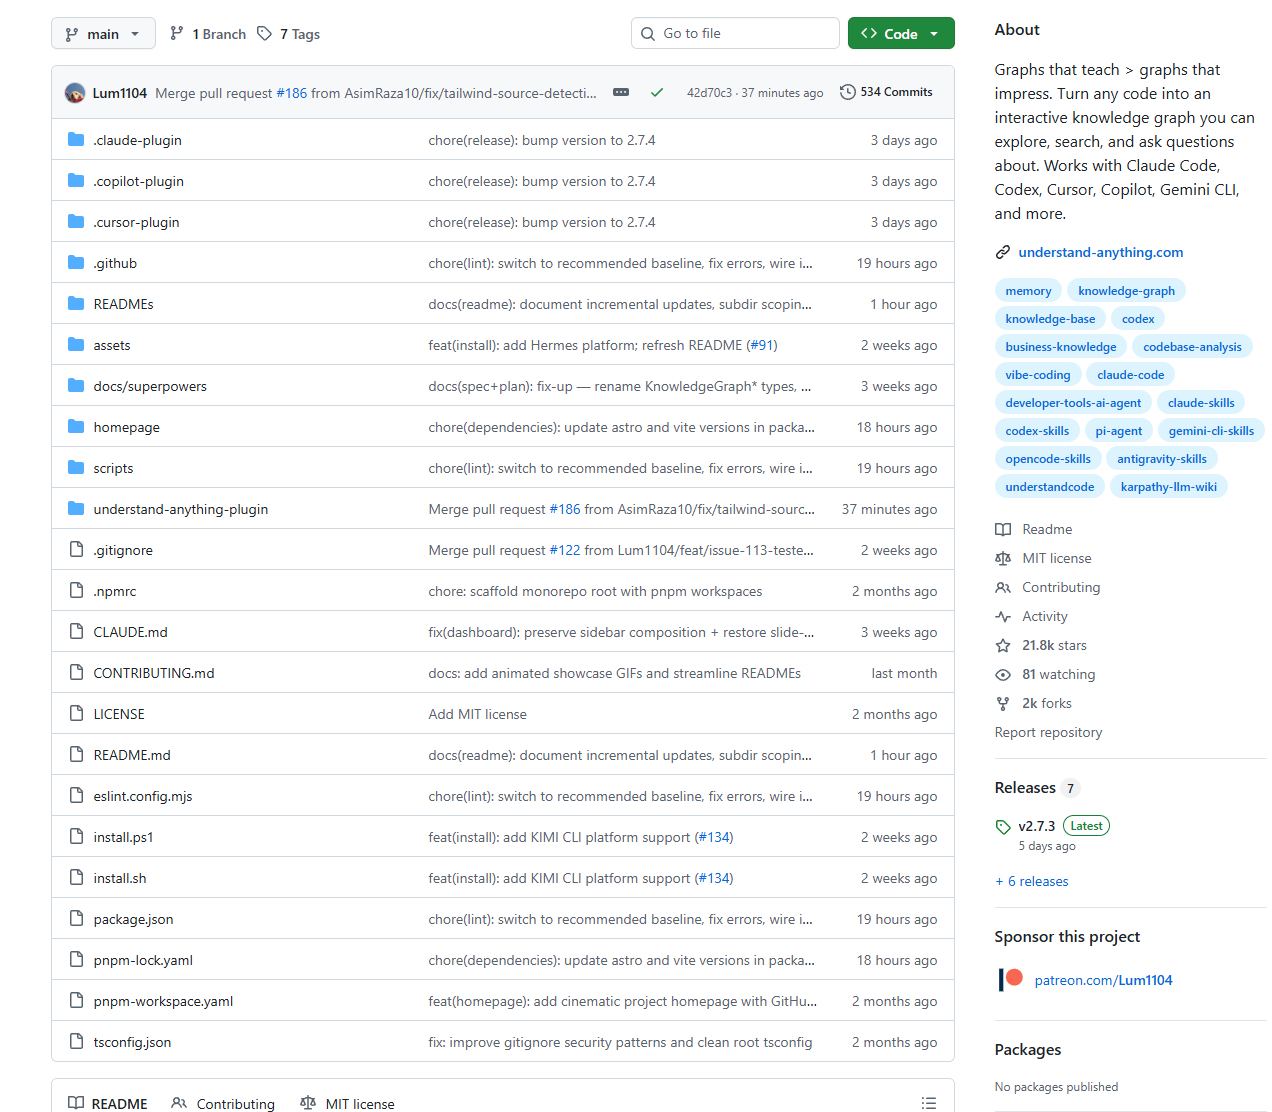Open the homepage folder
Screen dimensions: 1272x1112
pos(127,427)
